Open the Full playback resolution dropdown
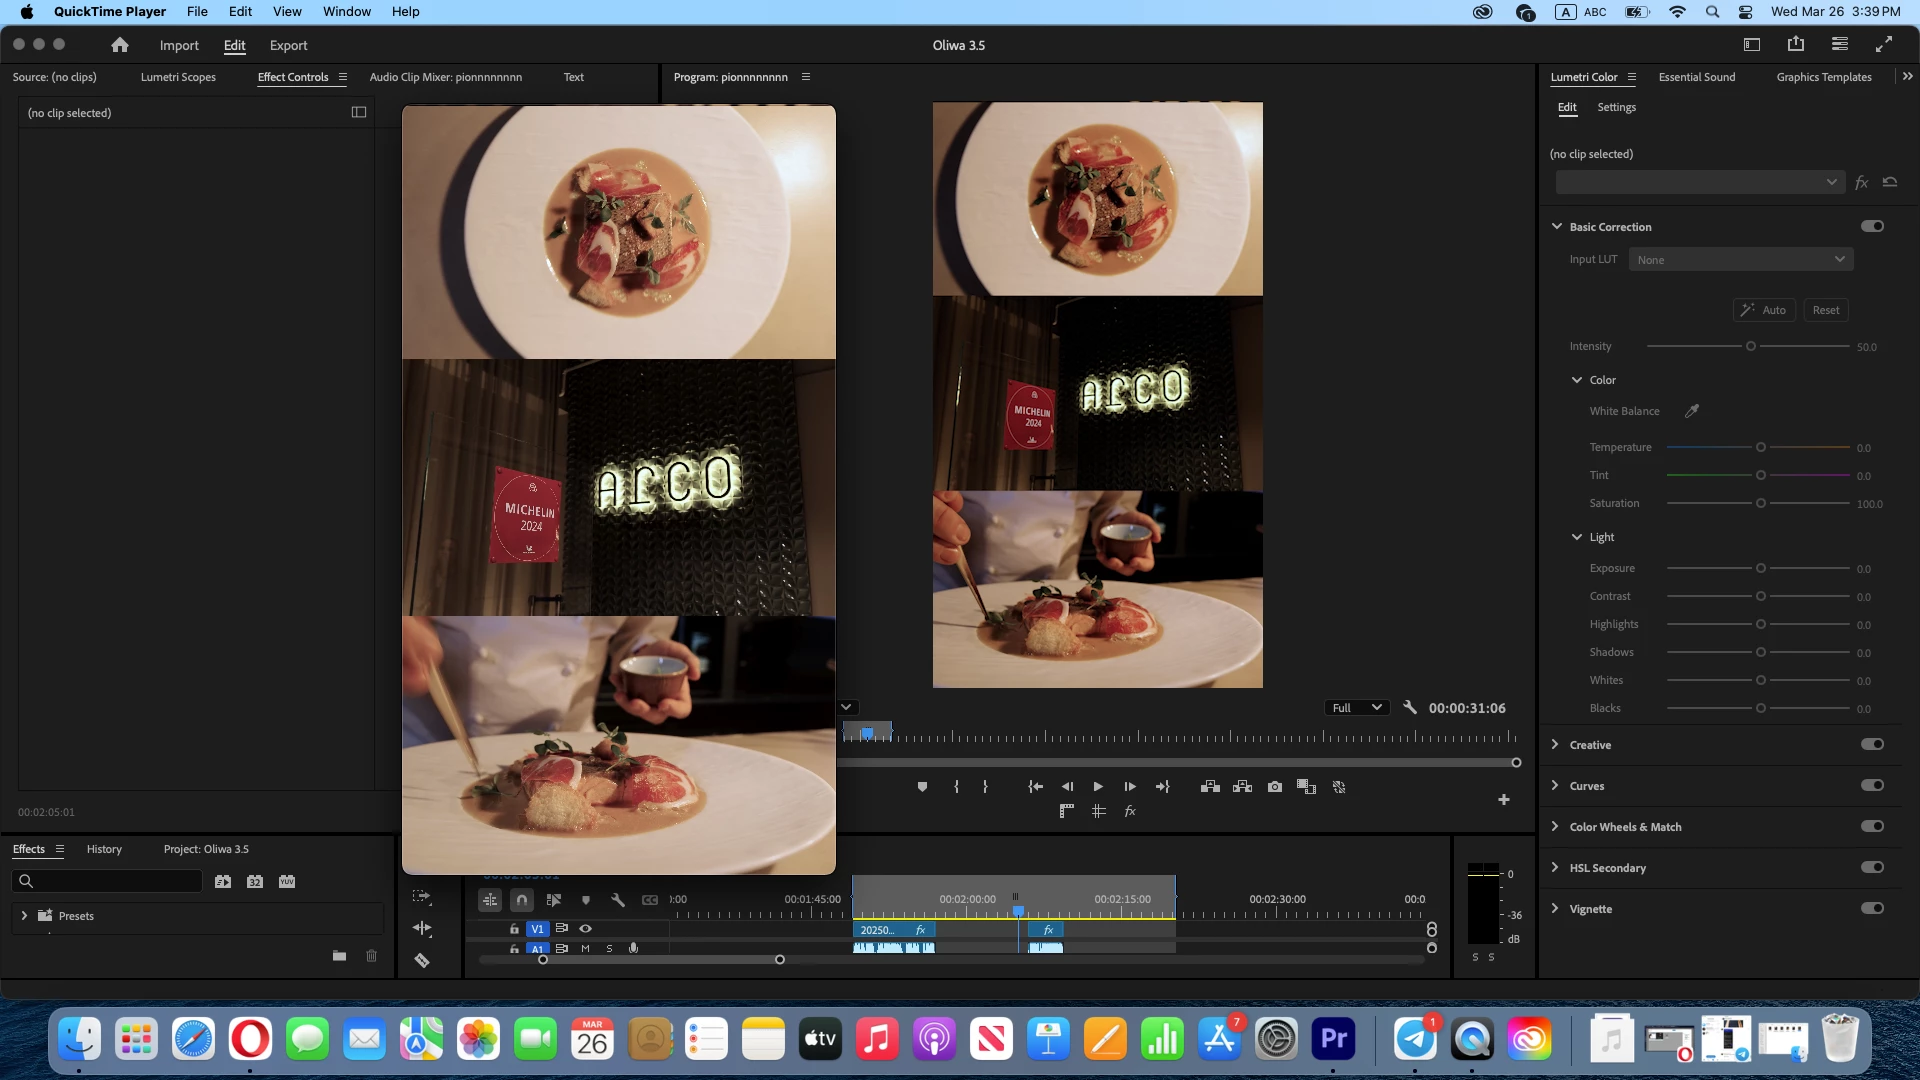The width and height of the screenshot is (1920, 1080). [x=1356, y=708]
